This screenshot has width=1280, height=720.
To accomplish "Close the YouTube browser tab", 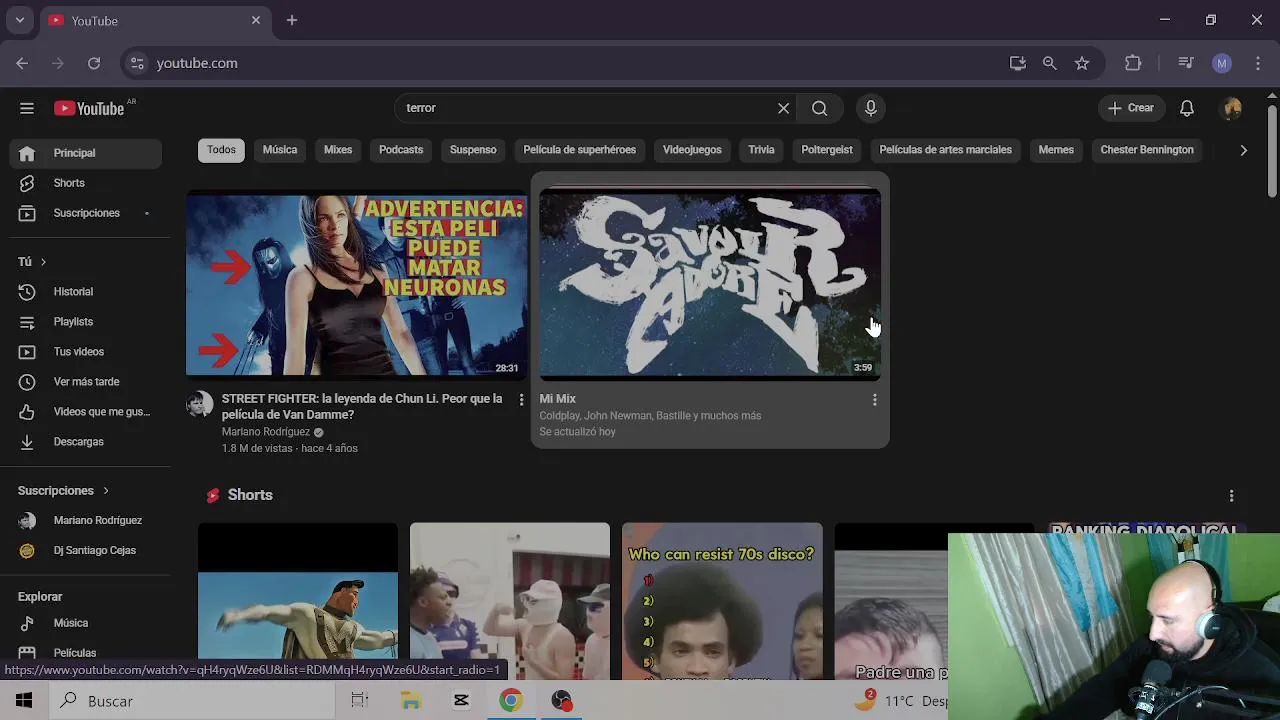I will pos(256,20).
